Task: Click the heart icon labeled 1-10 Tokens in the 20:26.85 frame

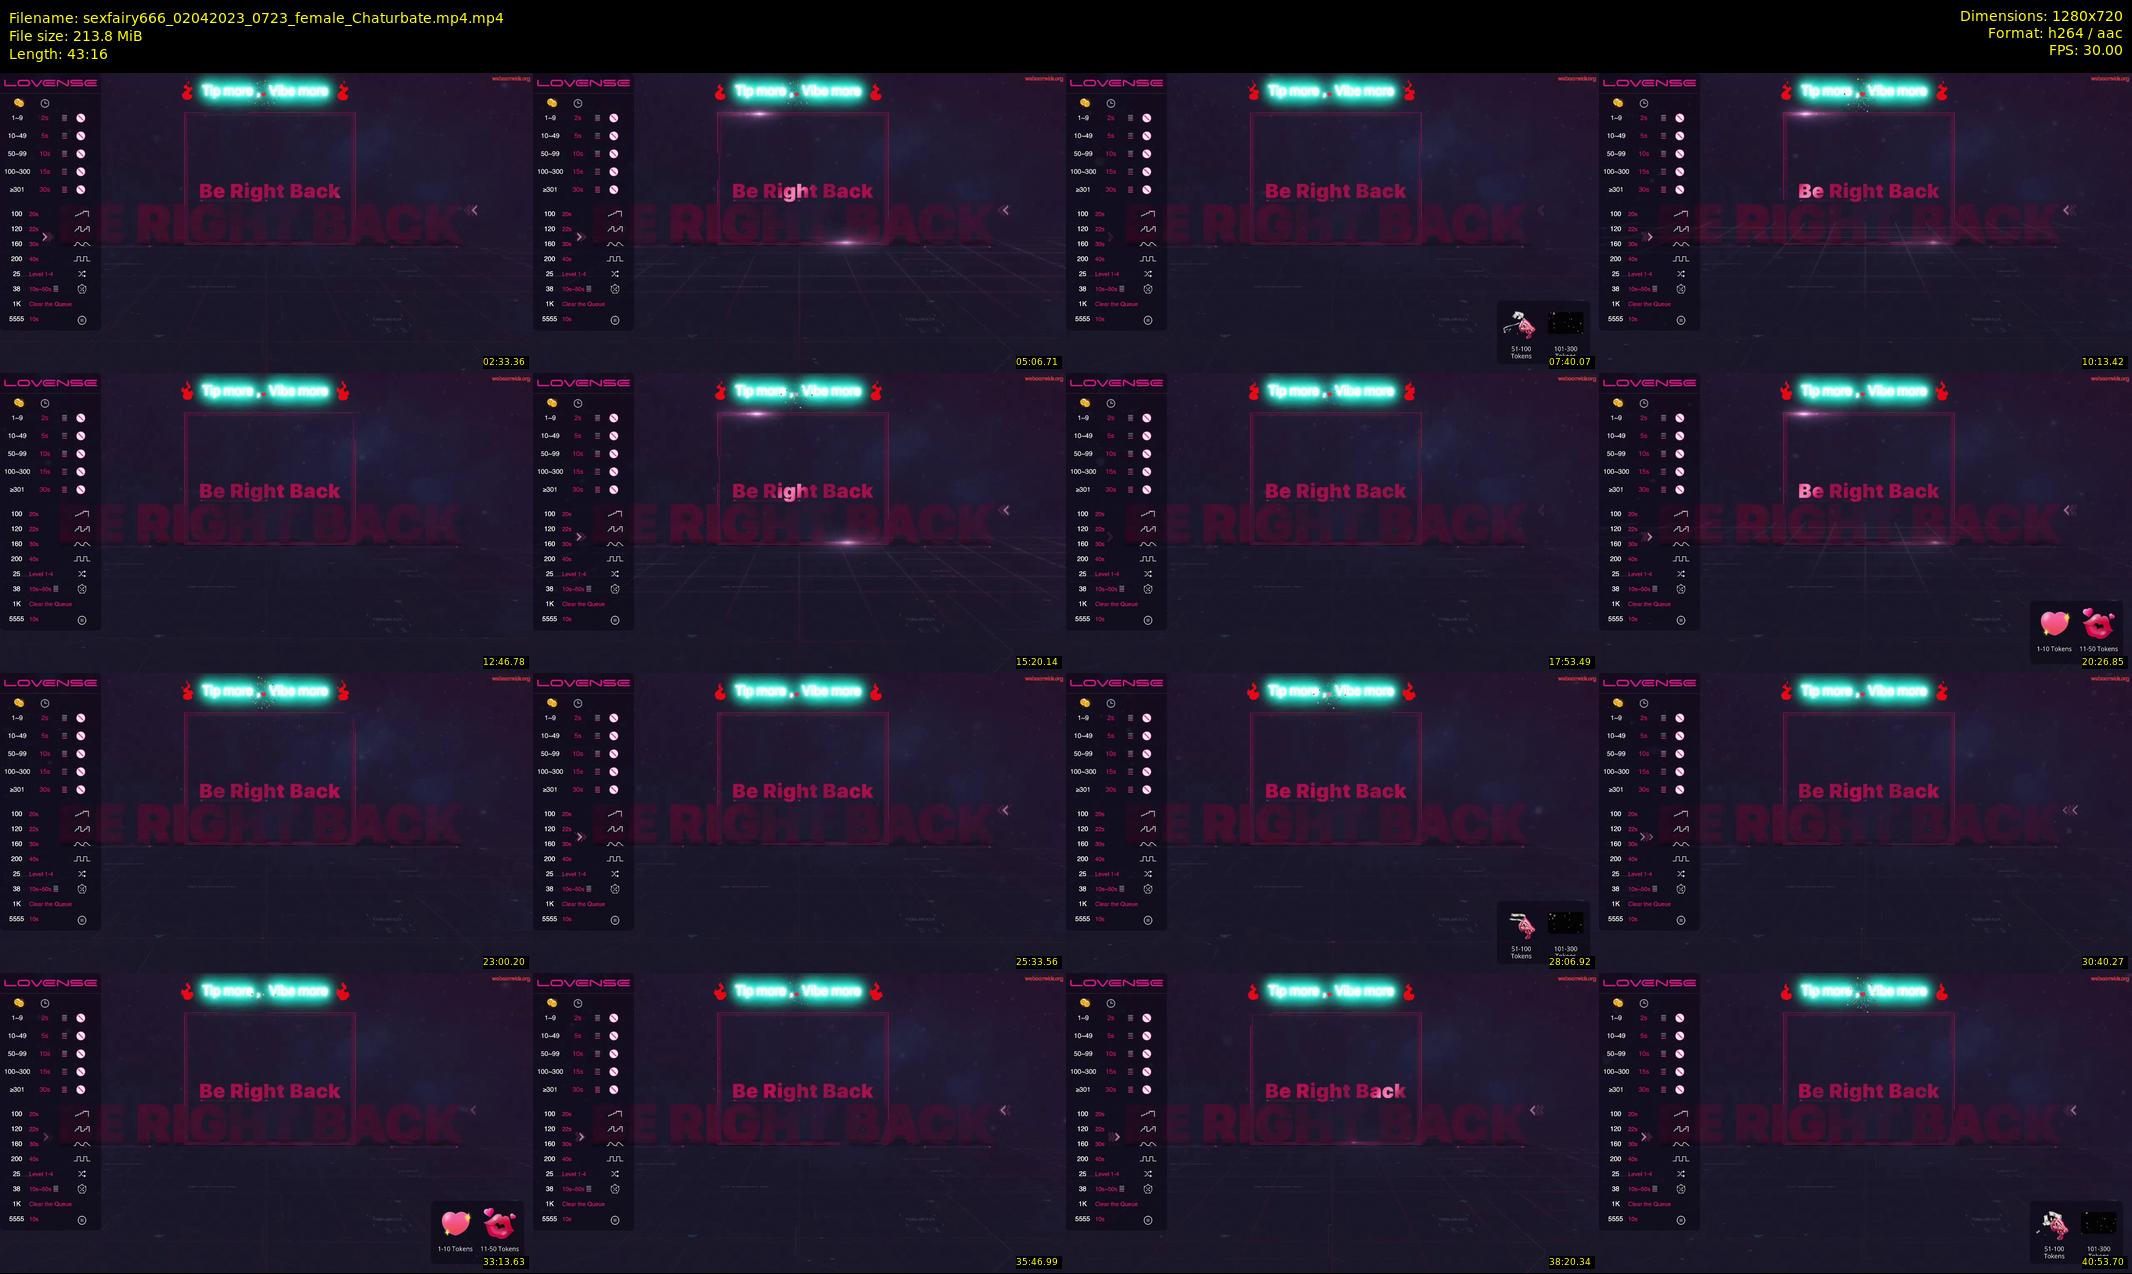Action: click(x=2054, y=624)
